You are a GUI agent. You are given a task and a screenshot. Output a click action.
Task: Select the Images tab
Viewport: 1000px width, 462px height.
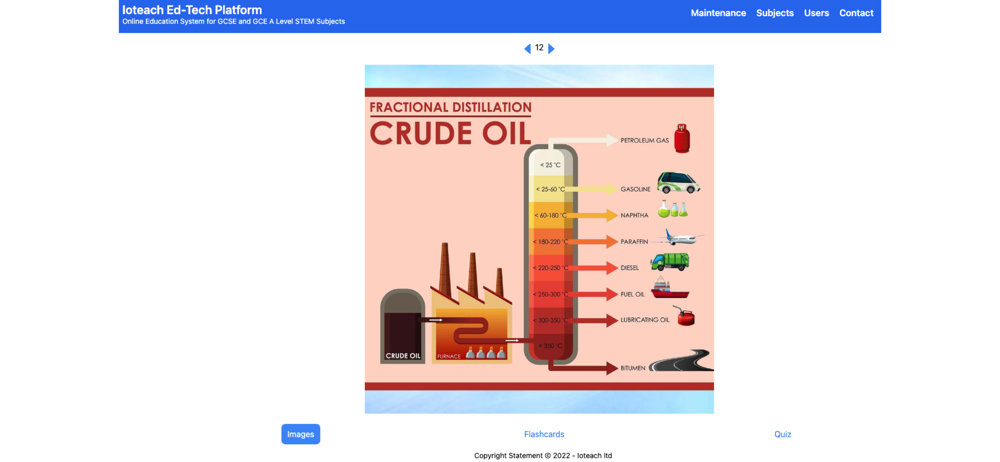[x=300, y=434]
